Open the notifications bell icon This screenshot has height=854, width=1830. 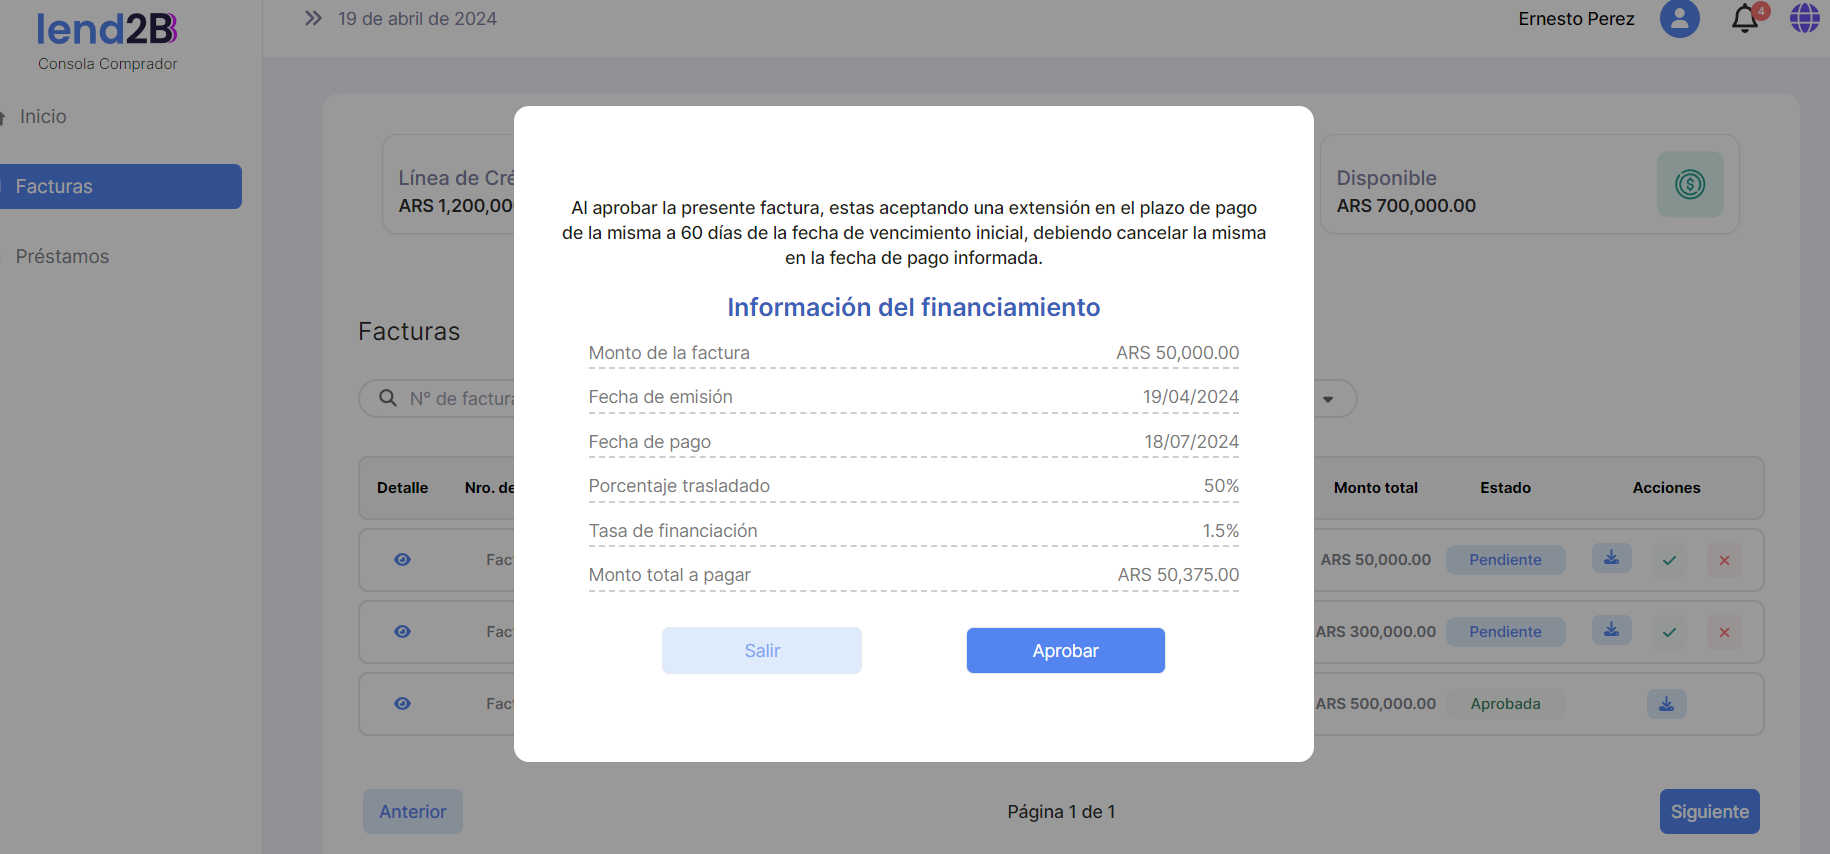coord(1745,19)
